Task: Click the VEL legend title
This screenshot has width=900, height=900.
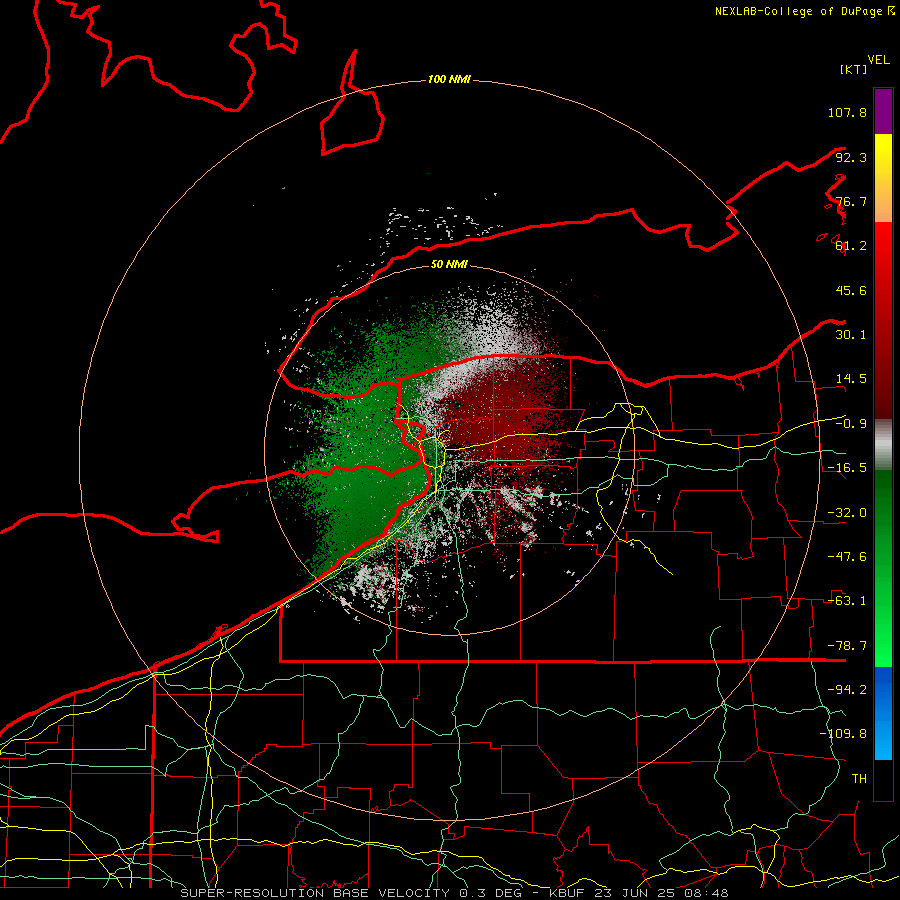Action: click(x=878, y=60)
